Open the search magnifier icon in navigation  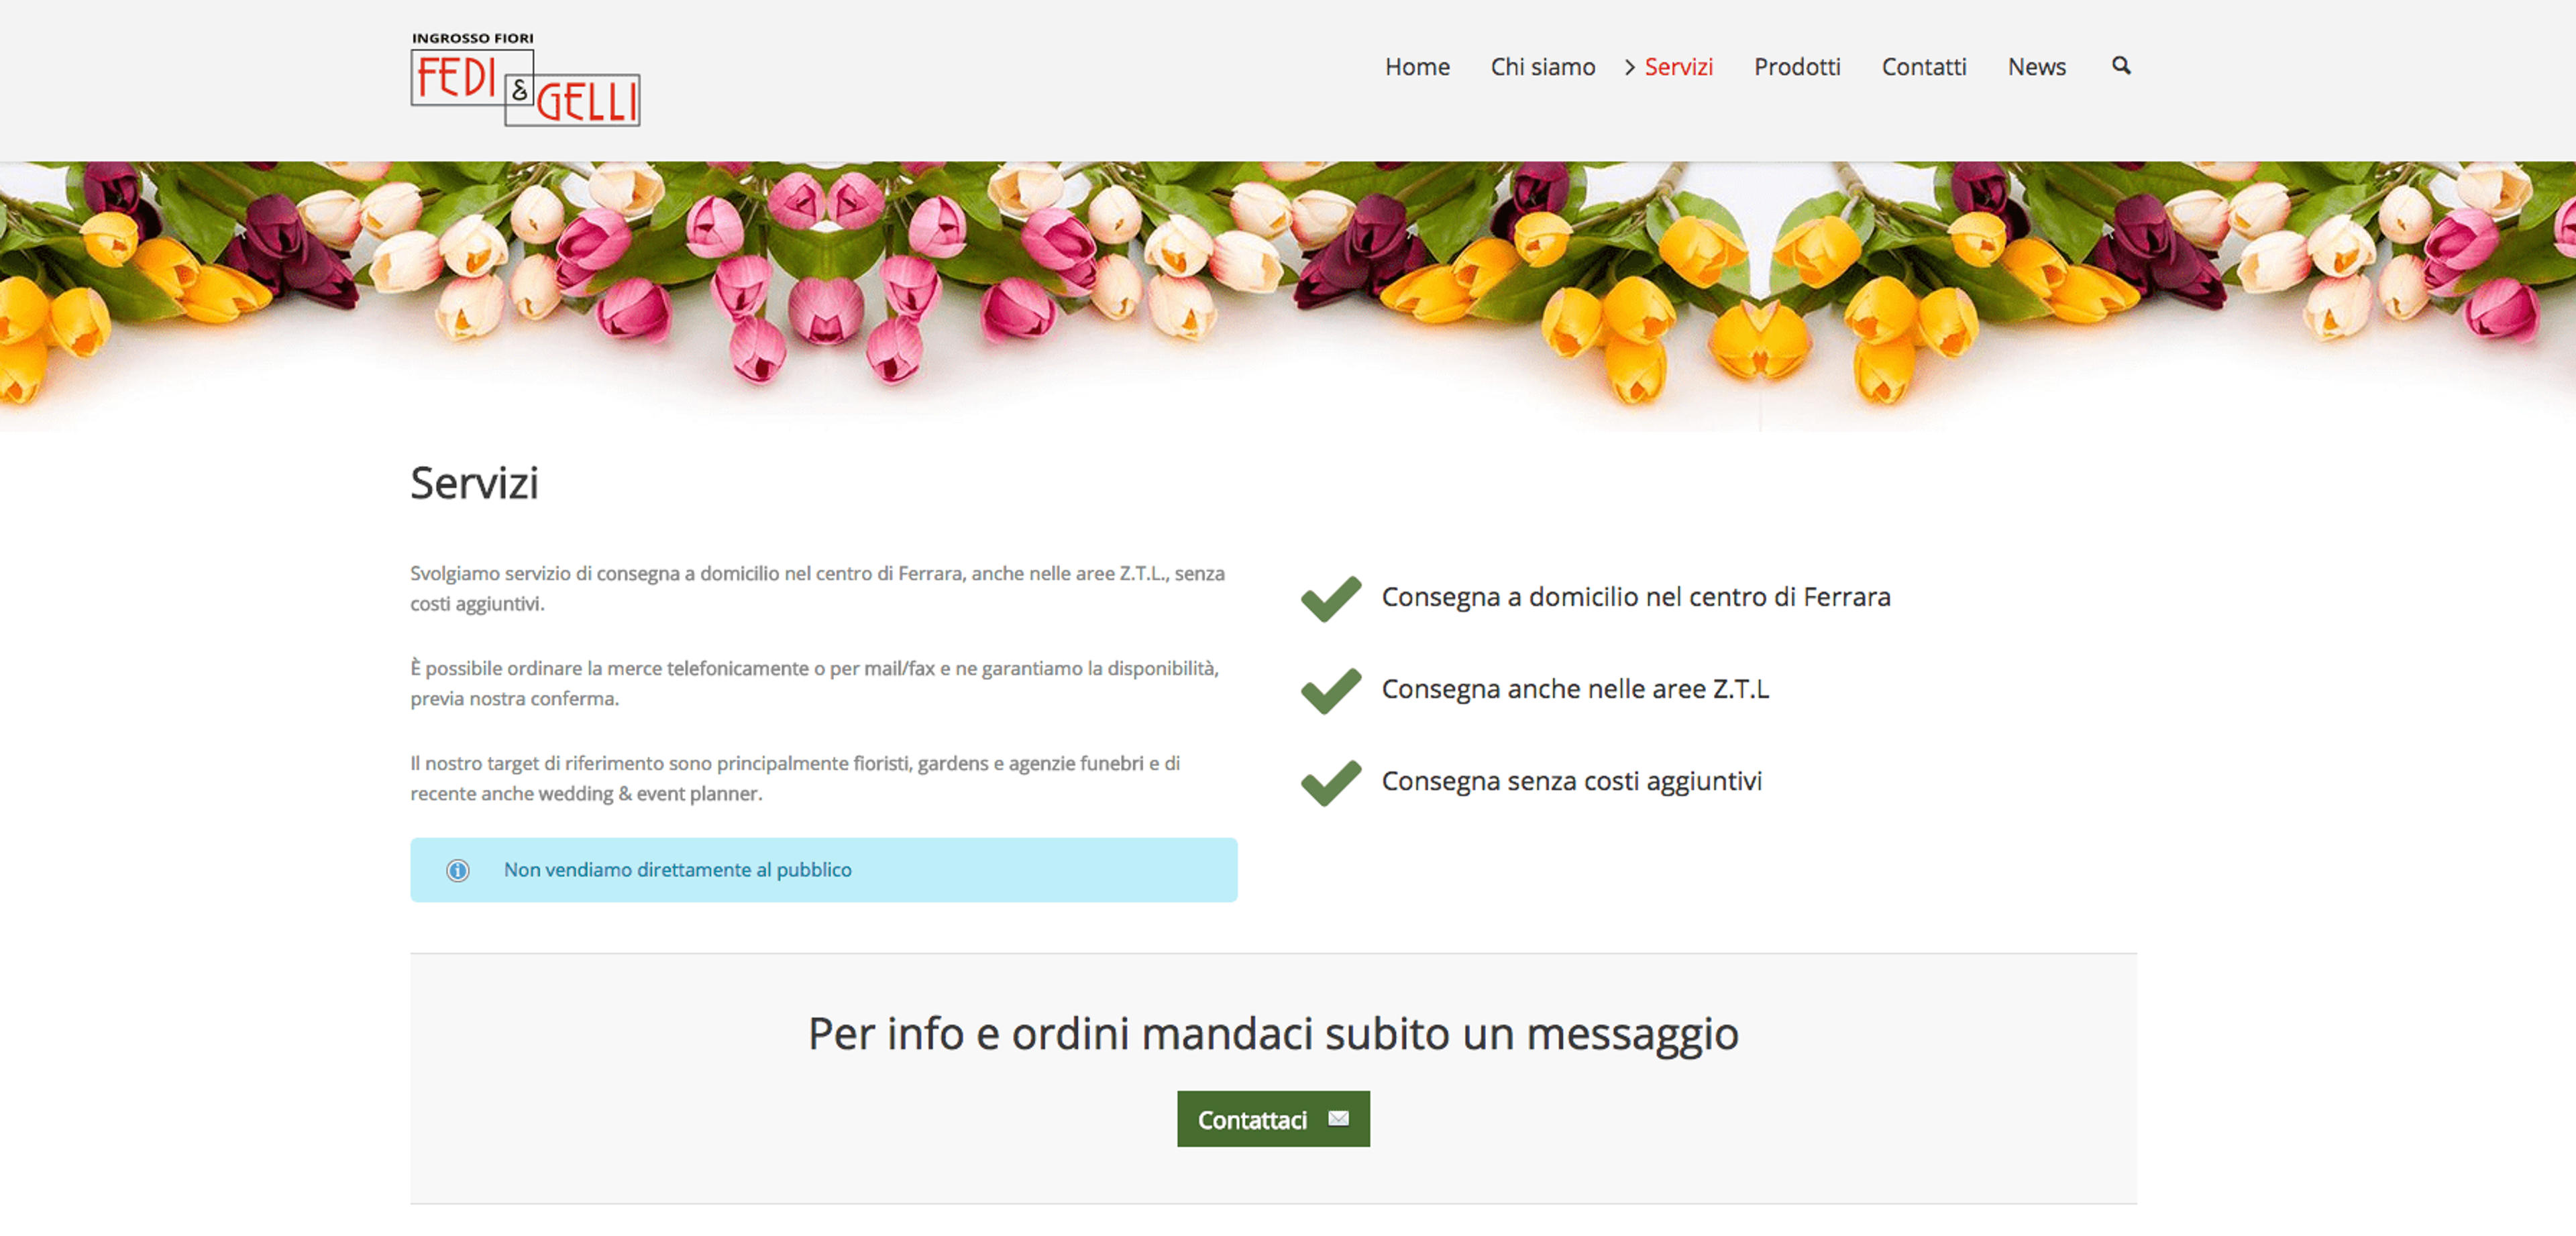[x=2120, y=66]
